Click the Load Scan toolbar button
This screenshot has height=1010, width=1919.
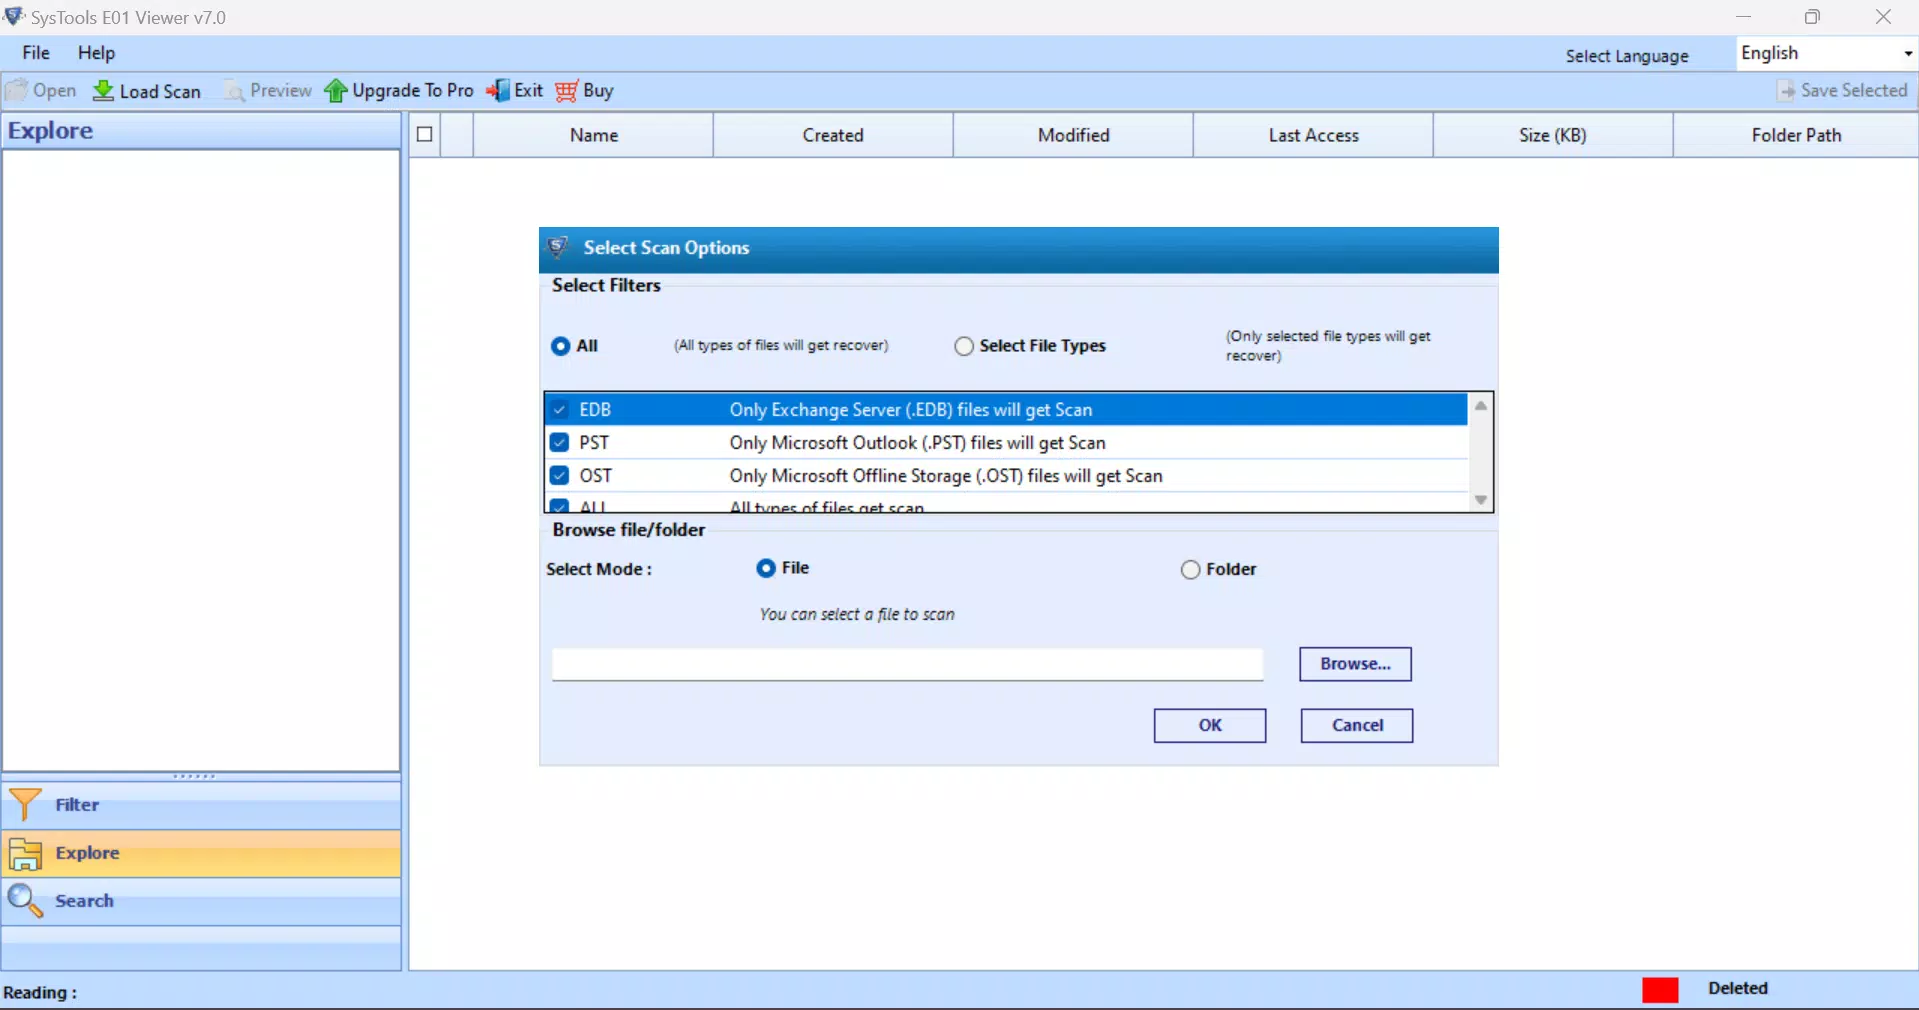pos(147,91)
